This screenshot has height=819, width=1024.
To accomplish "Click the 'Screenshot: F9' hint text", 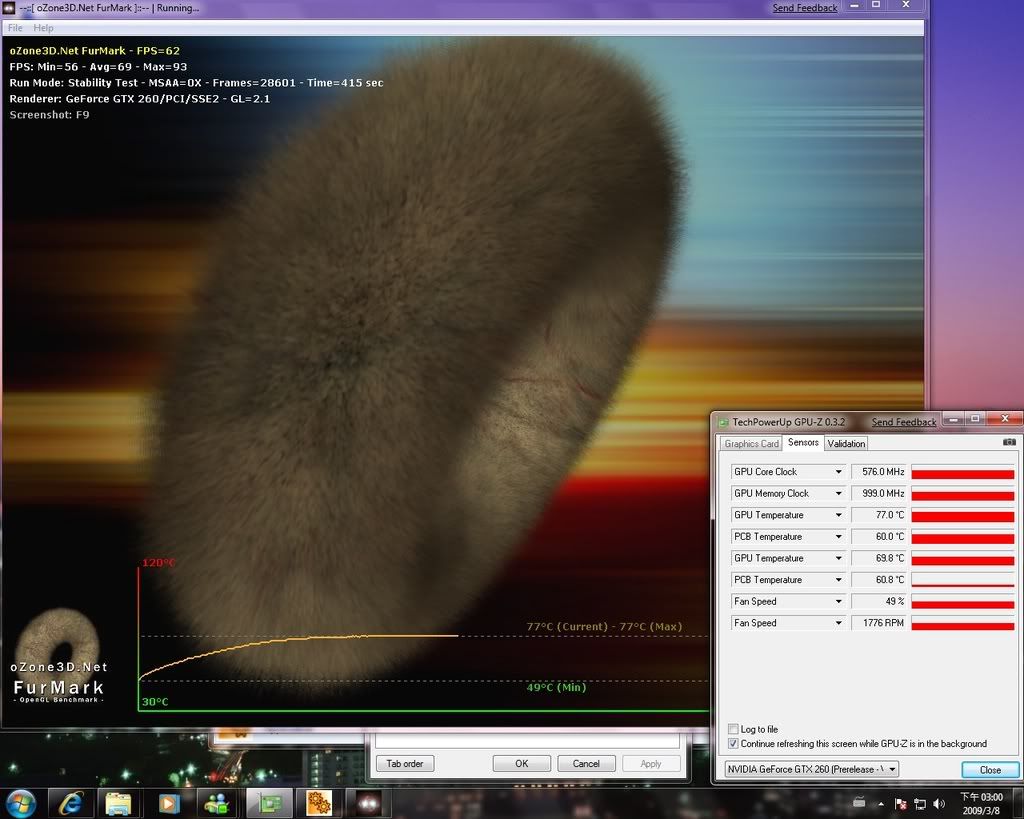I will click(49, 114).
